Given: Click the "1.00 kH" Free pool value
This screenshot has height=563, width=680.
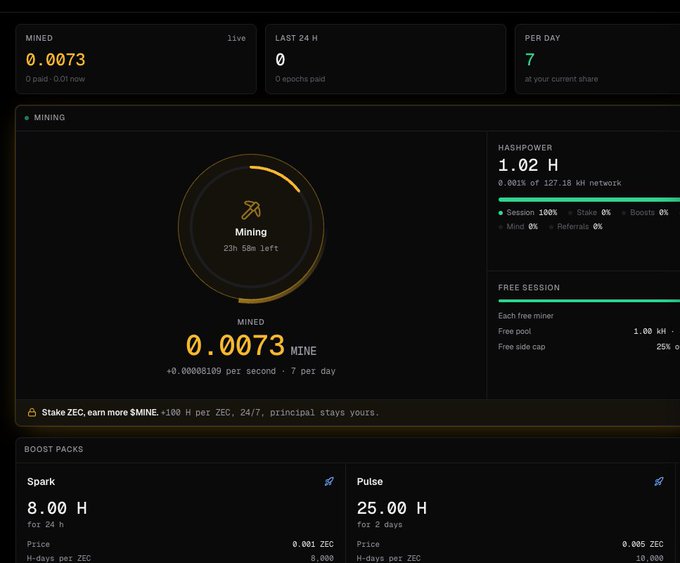Looking at the screenshot, I should click(650, 331).
